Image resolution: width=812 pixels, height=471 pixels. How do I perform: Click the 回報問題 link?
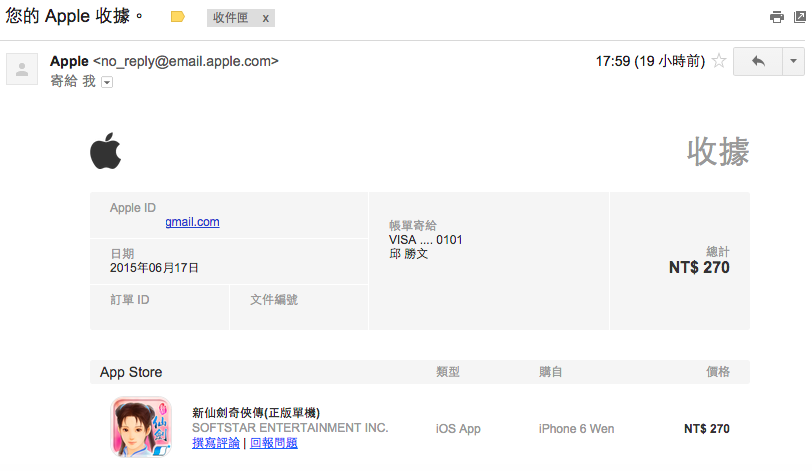click(273, 443)
